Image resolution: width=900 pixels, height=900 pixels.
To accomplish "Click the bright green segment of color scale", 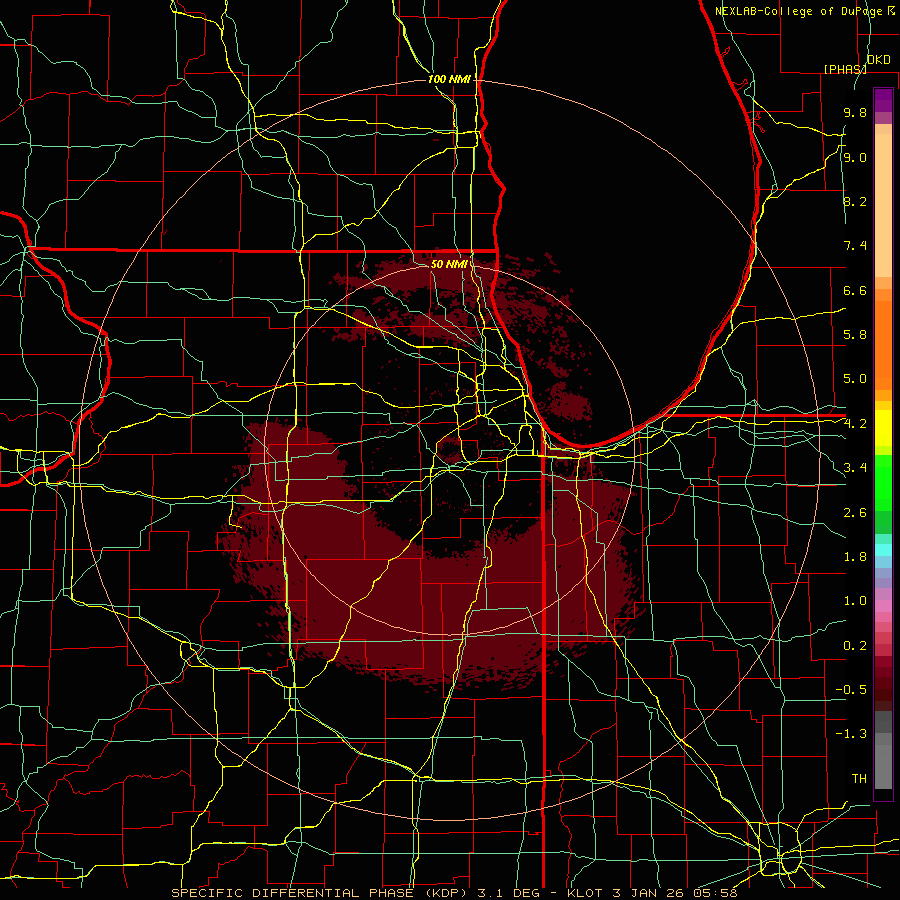I will point(883,484).
